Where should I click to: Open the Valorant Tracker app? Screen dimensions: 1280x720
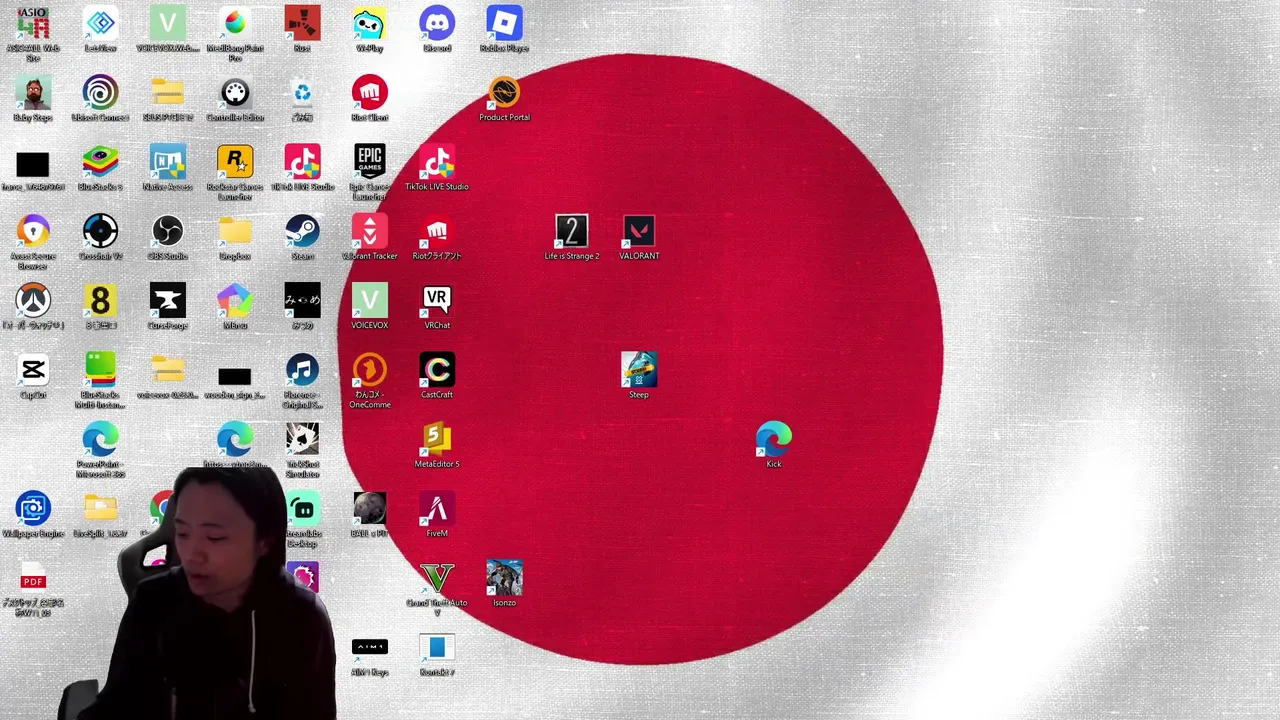[369, 231]
